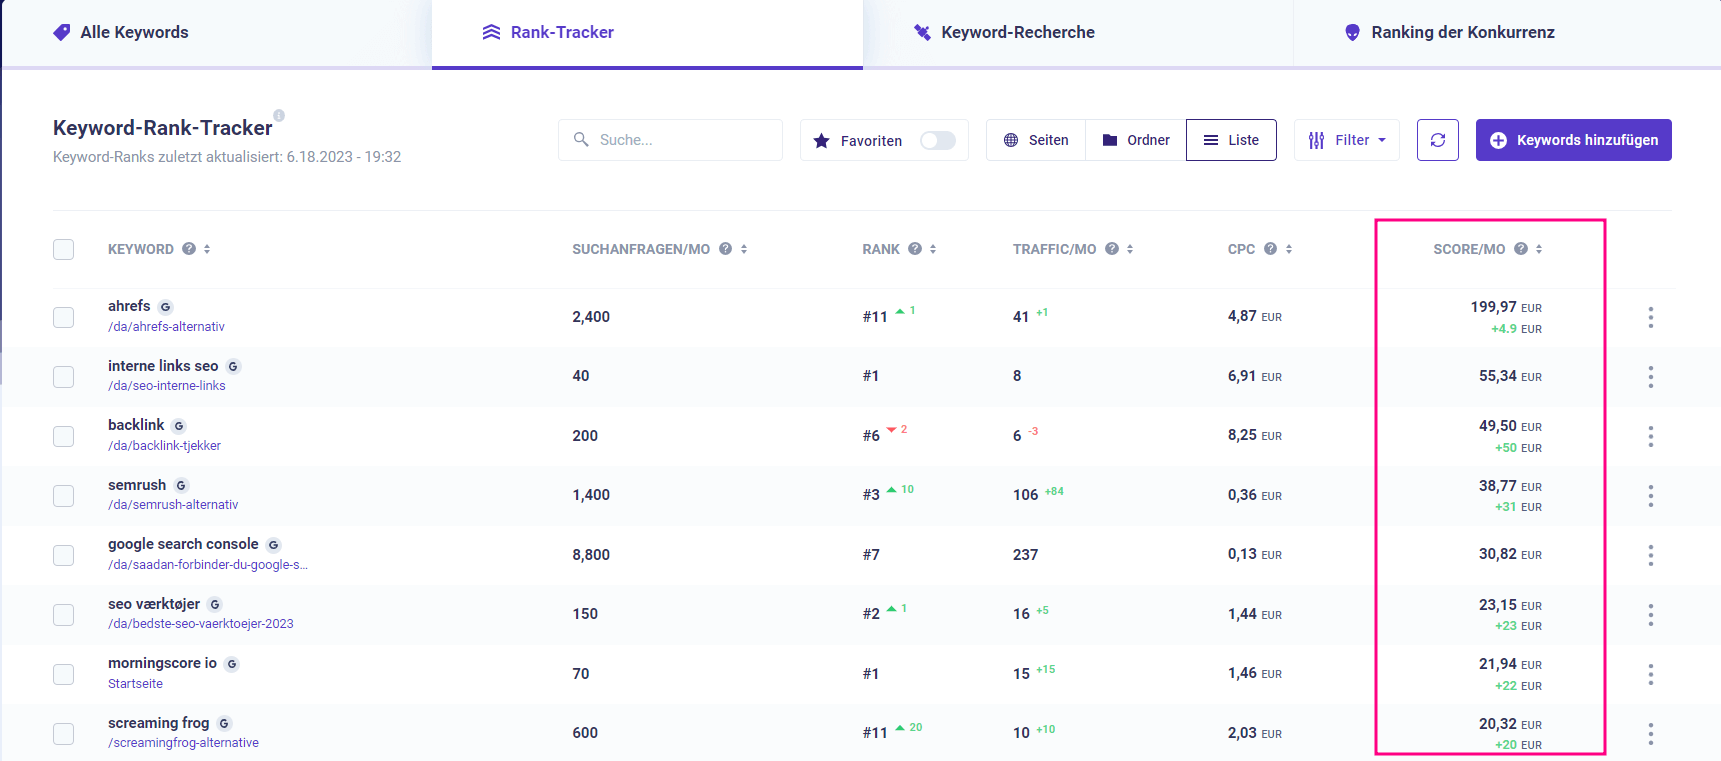This screenshot has width=1721, height=761.
Task: Click Google icon next to morningscore io
Action: 232,664
